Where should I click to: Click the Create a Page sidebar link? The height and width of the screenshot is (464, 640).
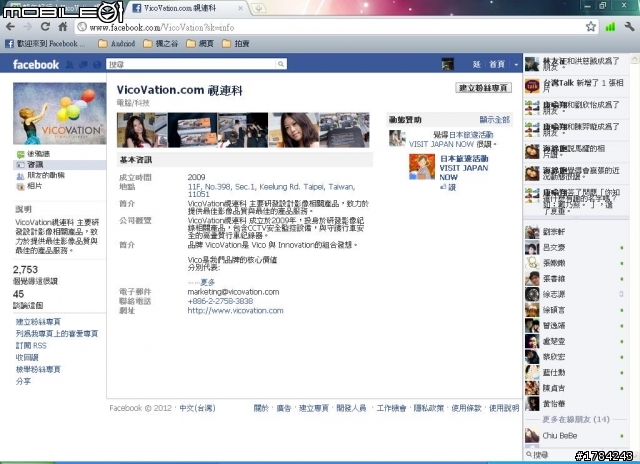point(38,322)
